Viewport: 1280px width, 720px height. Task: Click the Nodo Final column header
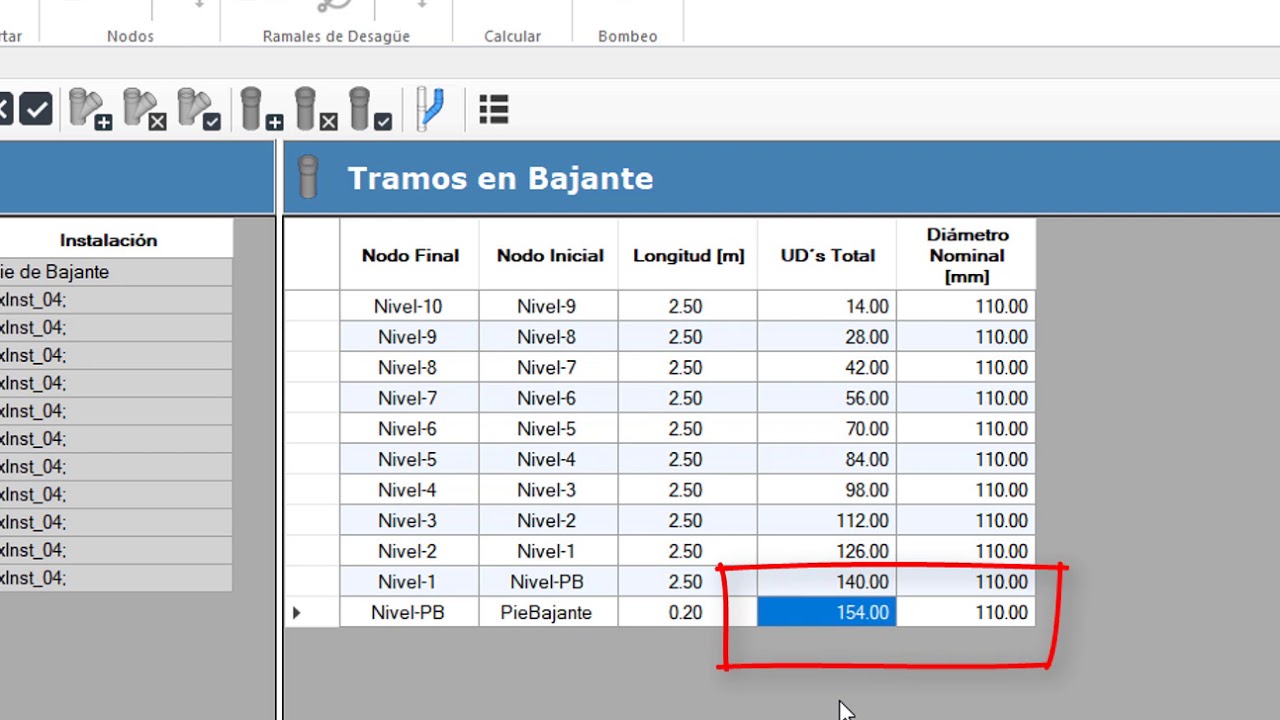pyautogui.click(x=410, y=255)
